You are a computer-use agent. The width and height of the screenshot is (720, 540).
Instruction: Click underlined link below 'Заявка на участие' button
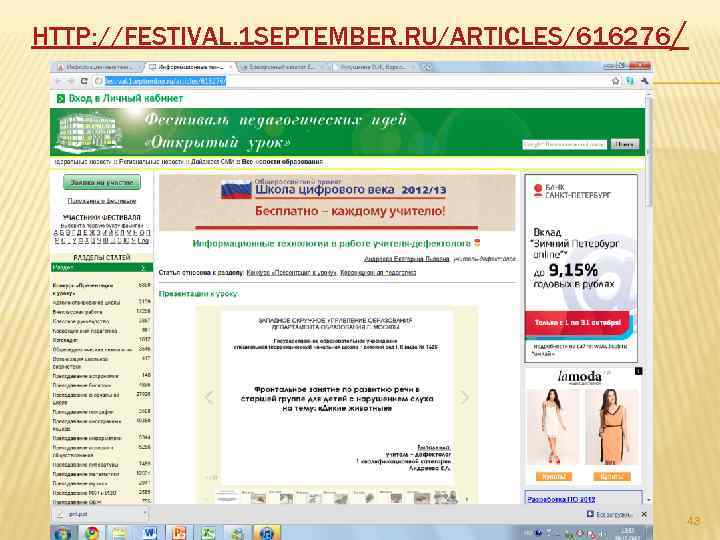102,201
